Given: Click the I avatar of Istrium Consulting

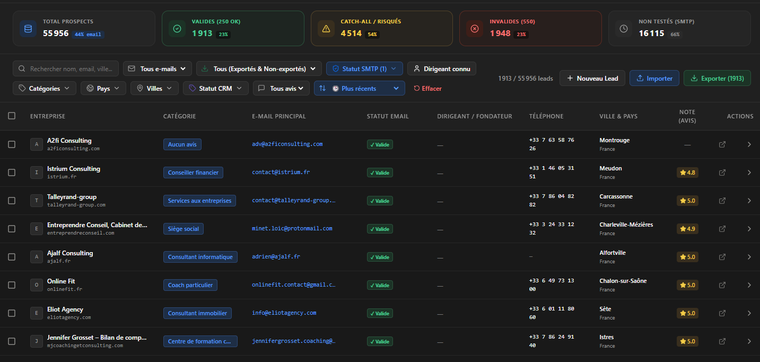Looking at the screenshot, I should coord(36,173).
